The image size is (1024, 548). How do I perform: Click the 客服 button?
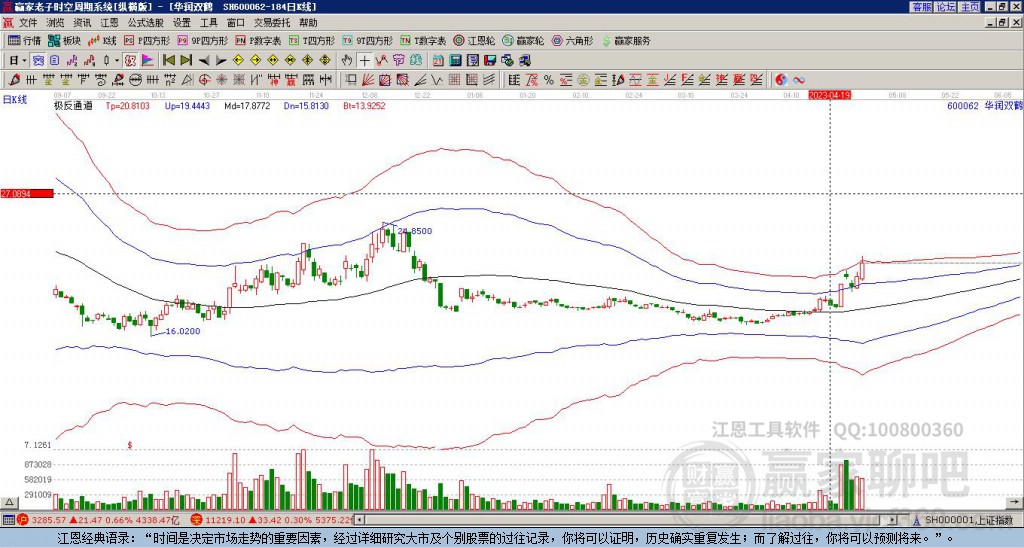pos(921,7)
